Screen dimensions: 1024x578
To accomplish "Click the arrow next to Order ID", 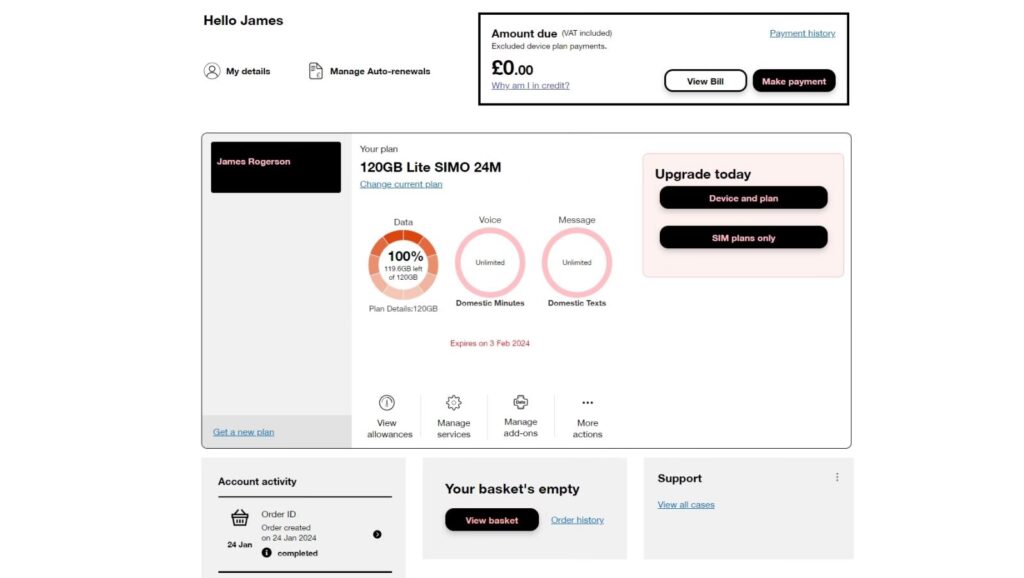I will 377,534.
